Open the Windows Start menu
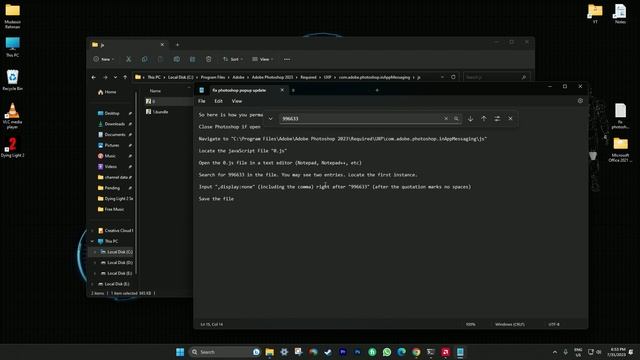 click(180, 352)
